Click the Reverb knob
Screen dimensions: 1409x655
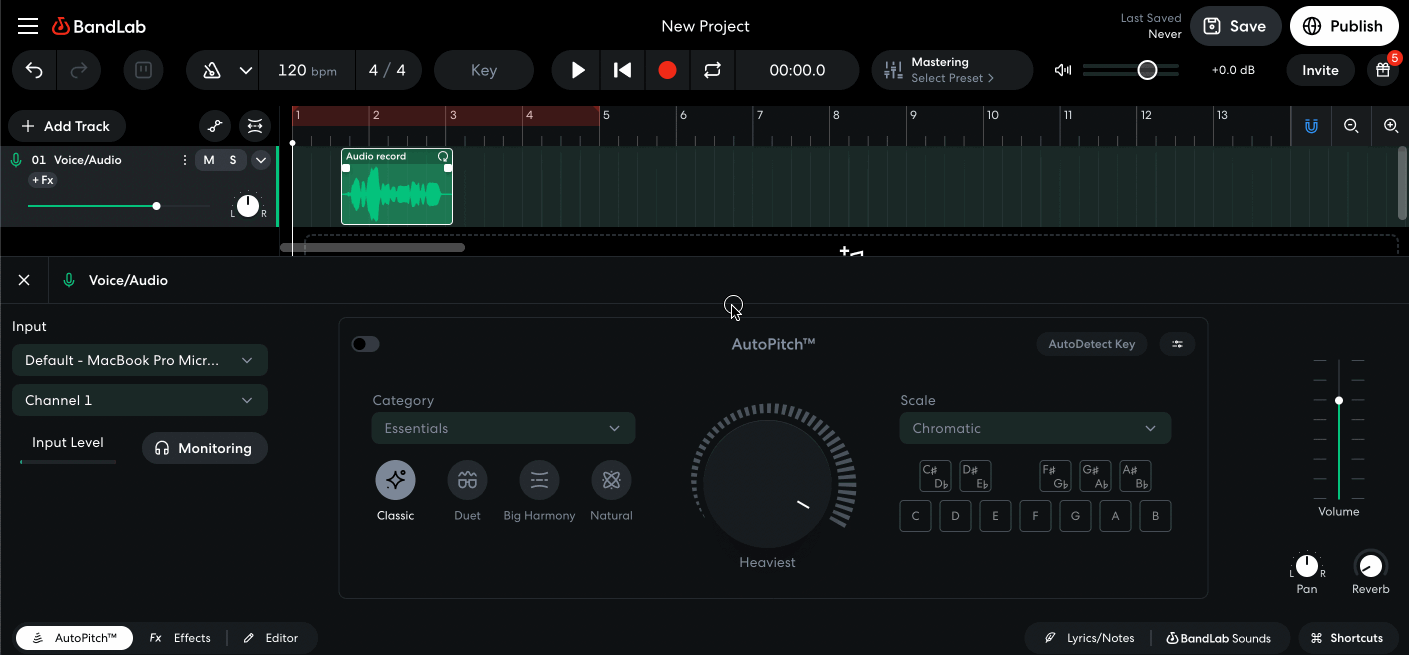[1371, 566]
